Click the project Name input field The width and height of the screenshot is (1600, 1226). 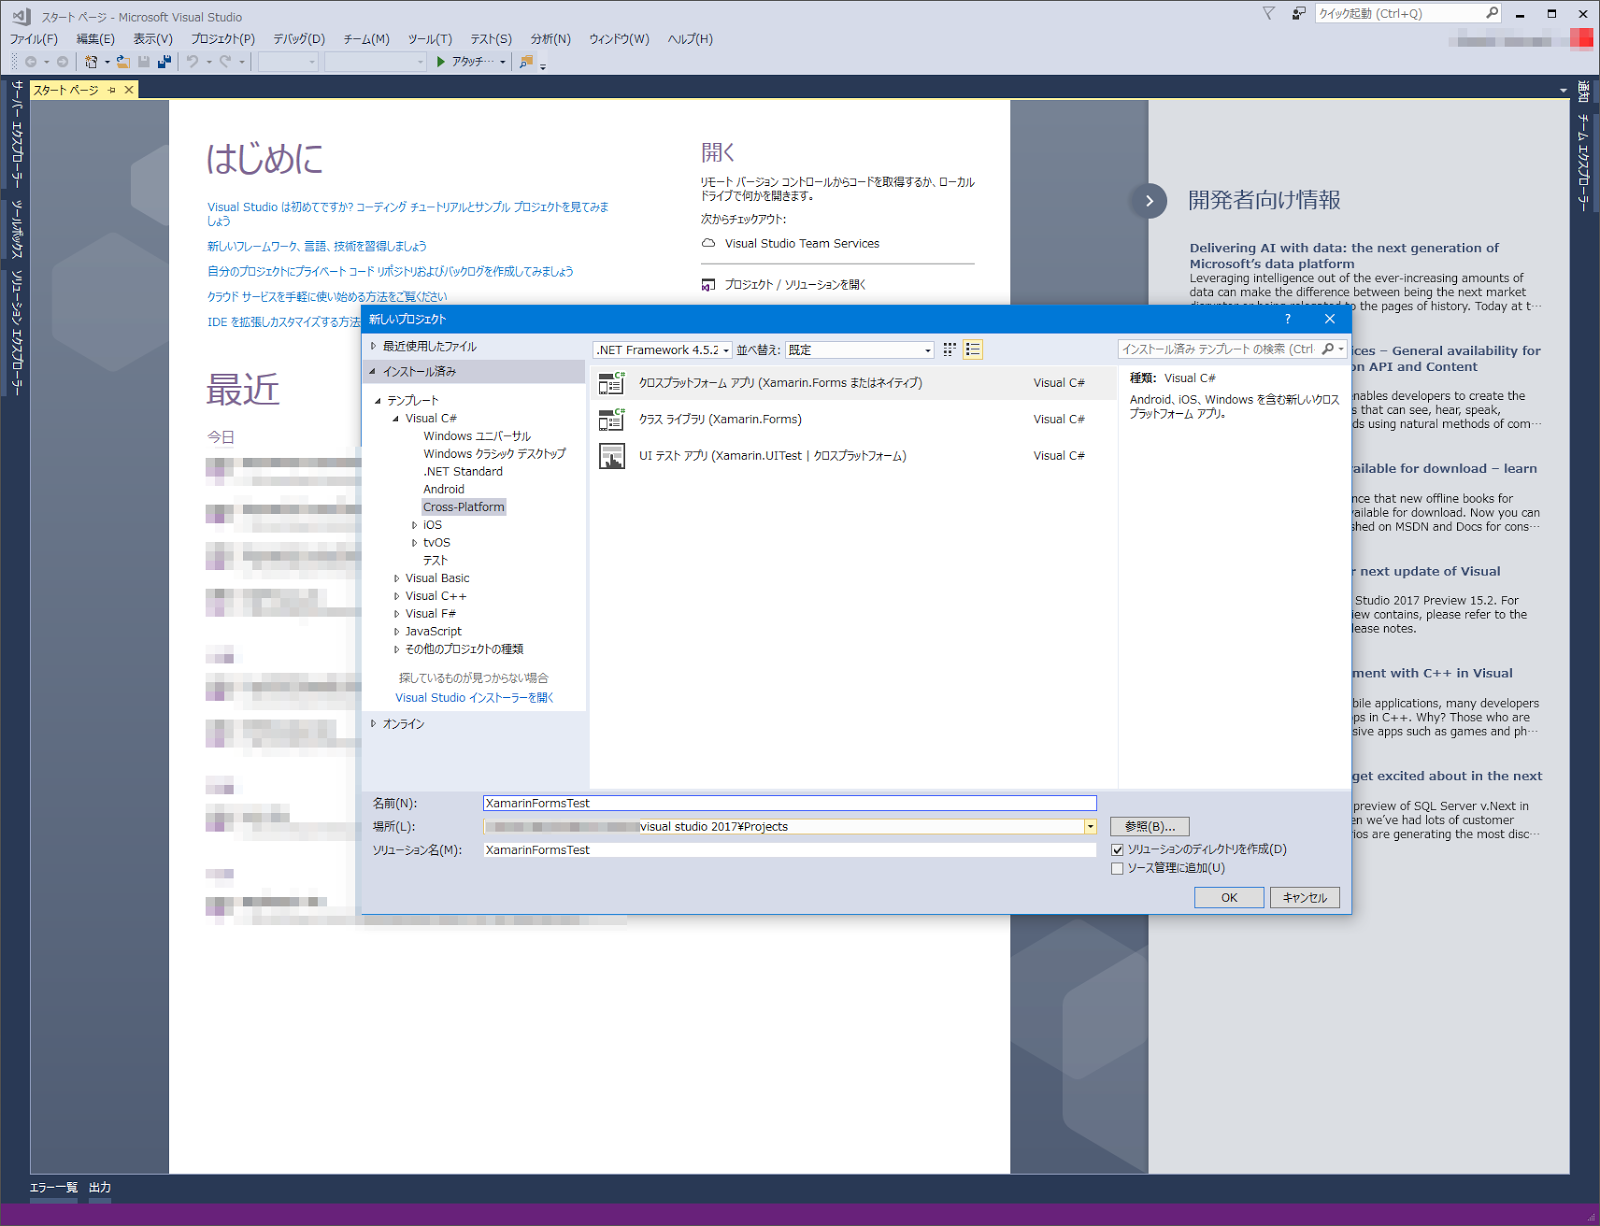click(790, 803)
